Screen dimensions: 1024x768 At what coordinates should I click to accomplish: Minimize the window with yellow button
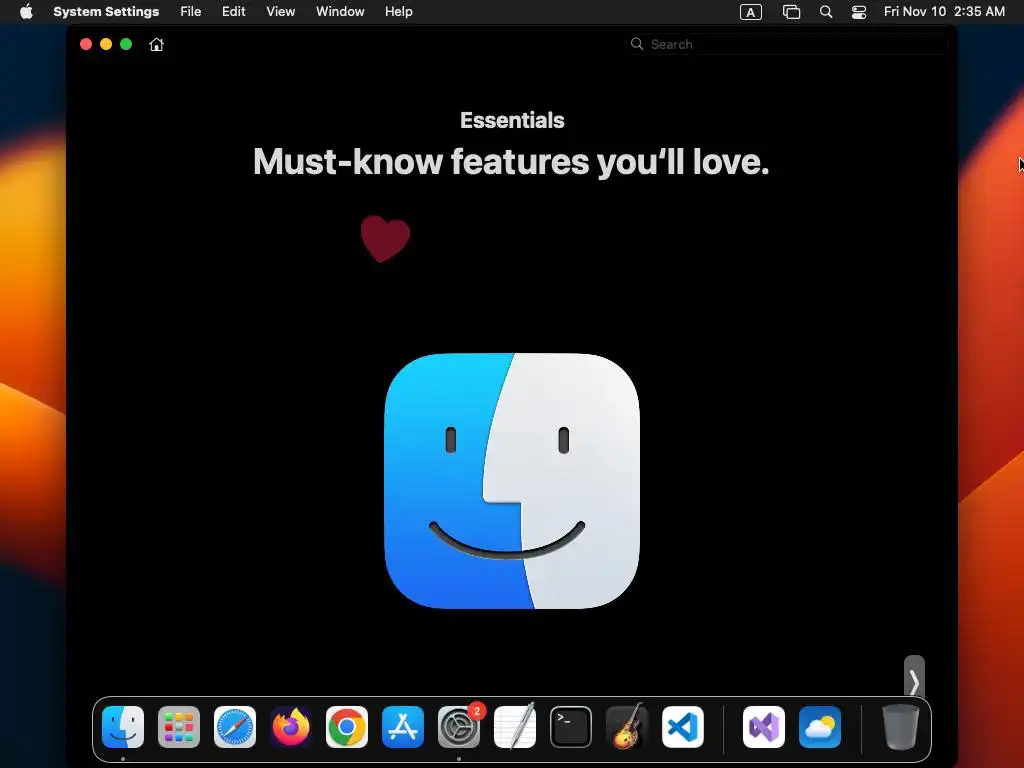pyautogui.click(x=106, y=44)
